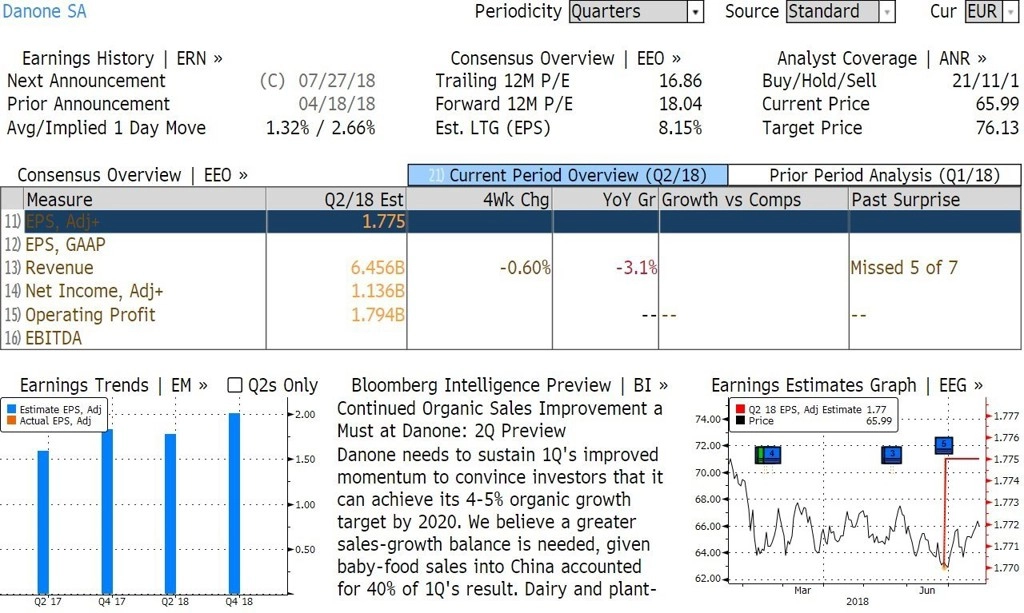Switch to Prior Period Analysis (Q1/18) tab
The height and width of the screenshot is (613, 1024).
(874, 175)
